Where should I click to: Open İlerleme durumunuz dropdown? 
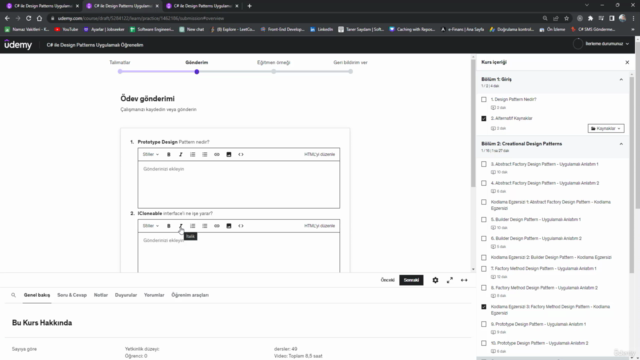(601, 44)
